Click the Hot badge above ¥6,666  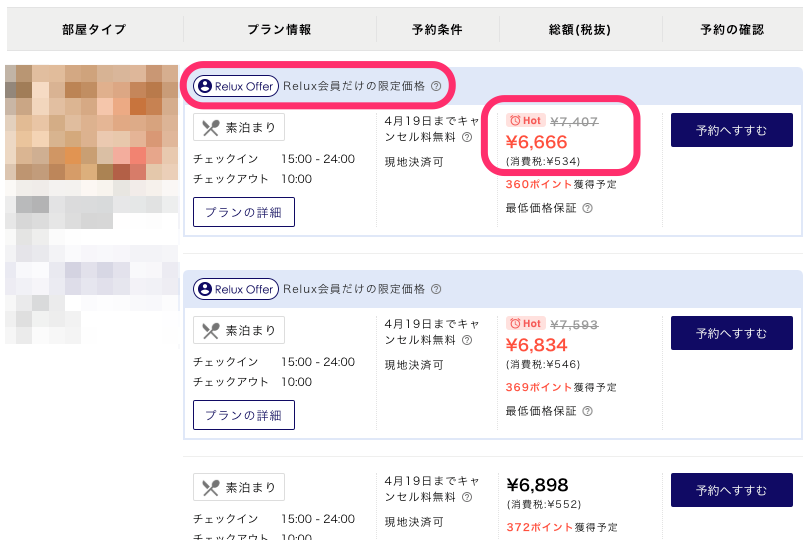point(526,121)
